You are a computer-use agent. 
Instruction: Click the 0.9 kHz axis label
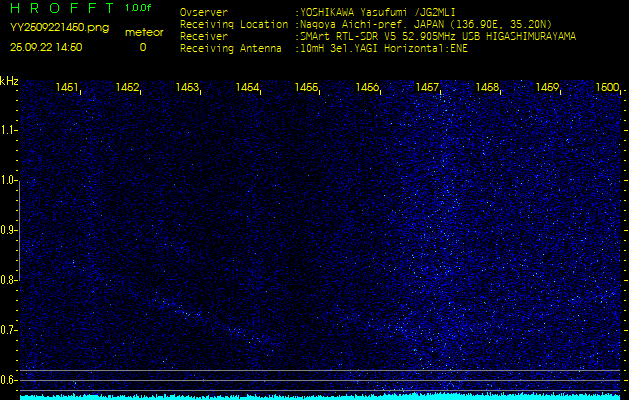click(x=8, y=230)
